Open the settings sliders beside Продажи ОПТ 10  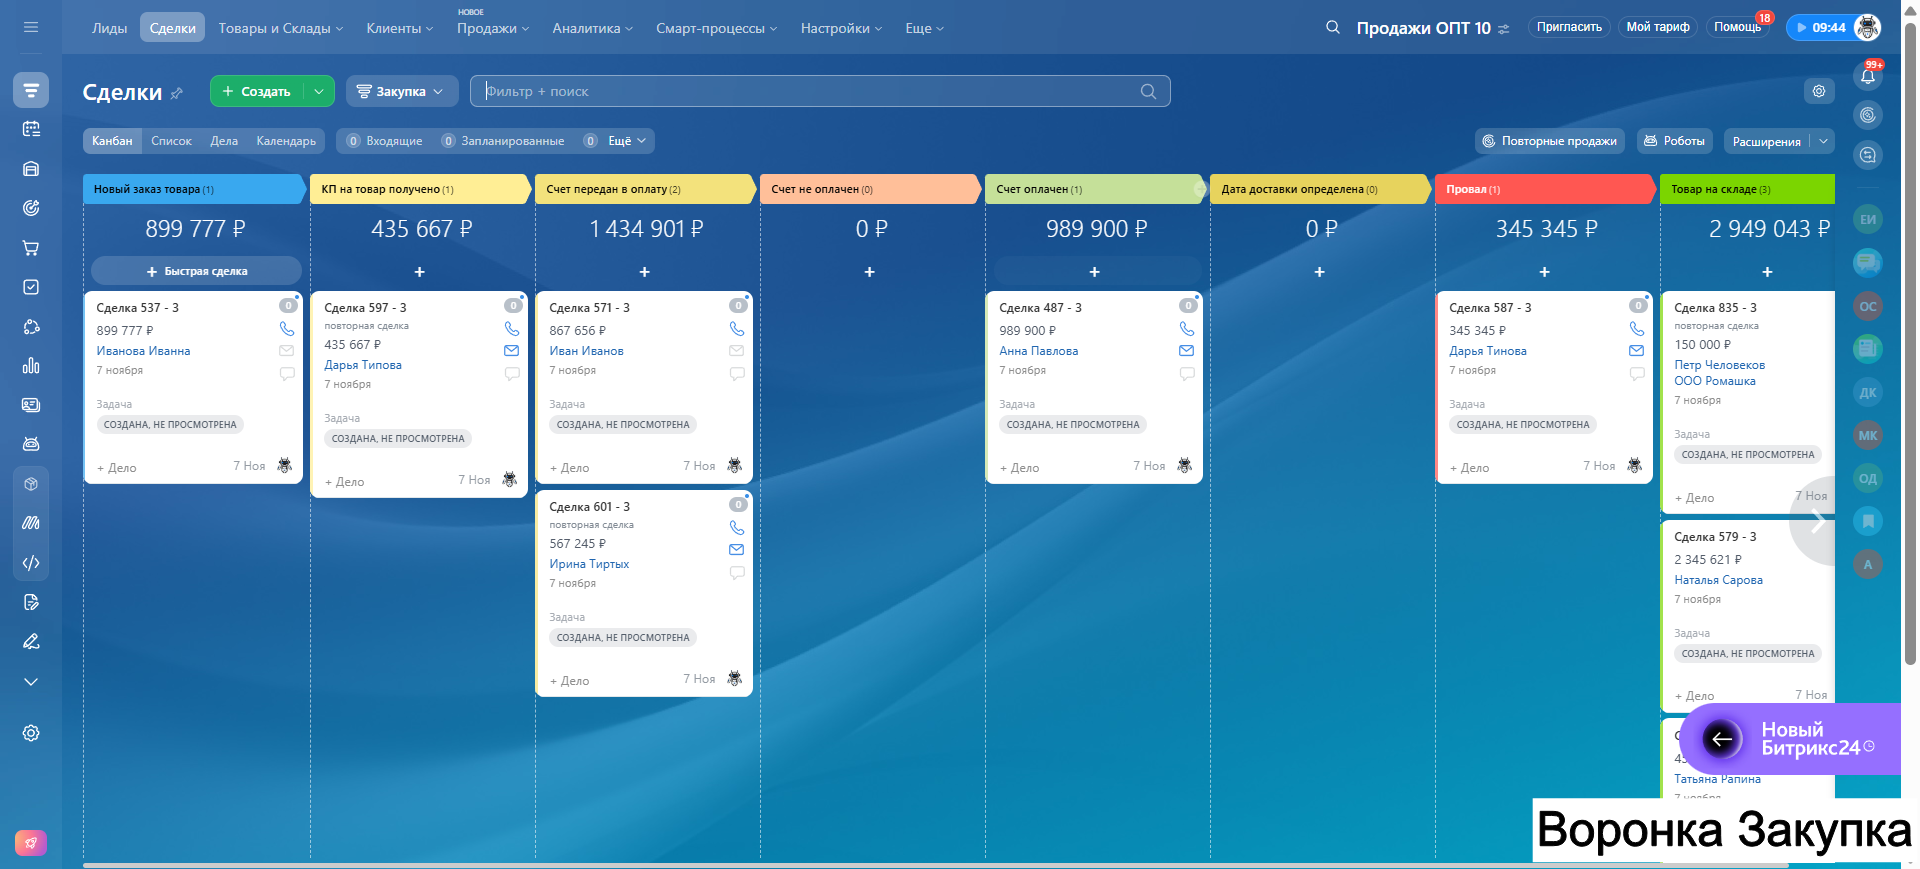[x=1504, y=29]
